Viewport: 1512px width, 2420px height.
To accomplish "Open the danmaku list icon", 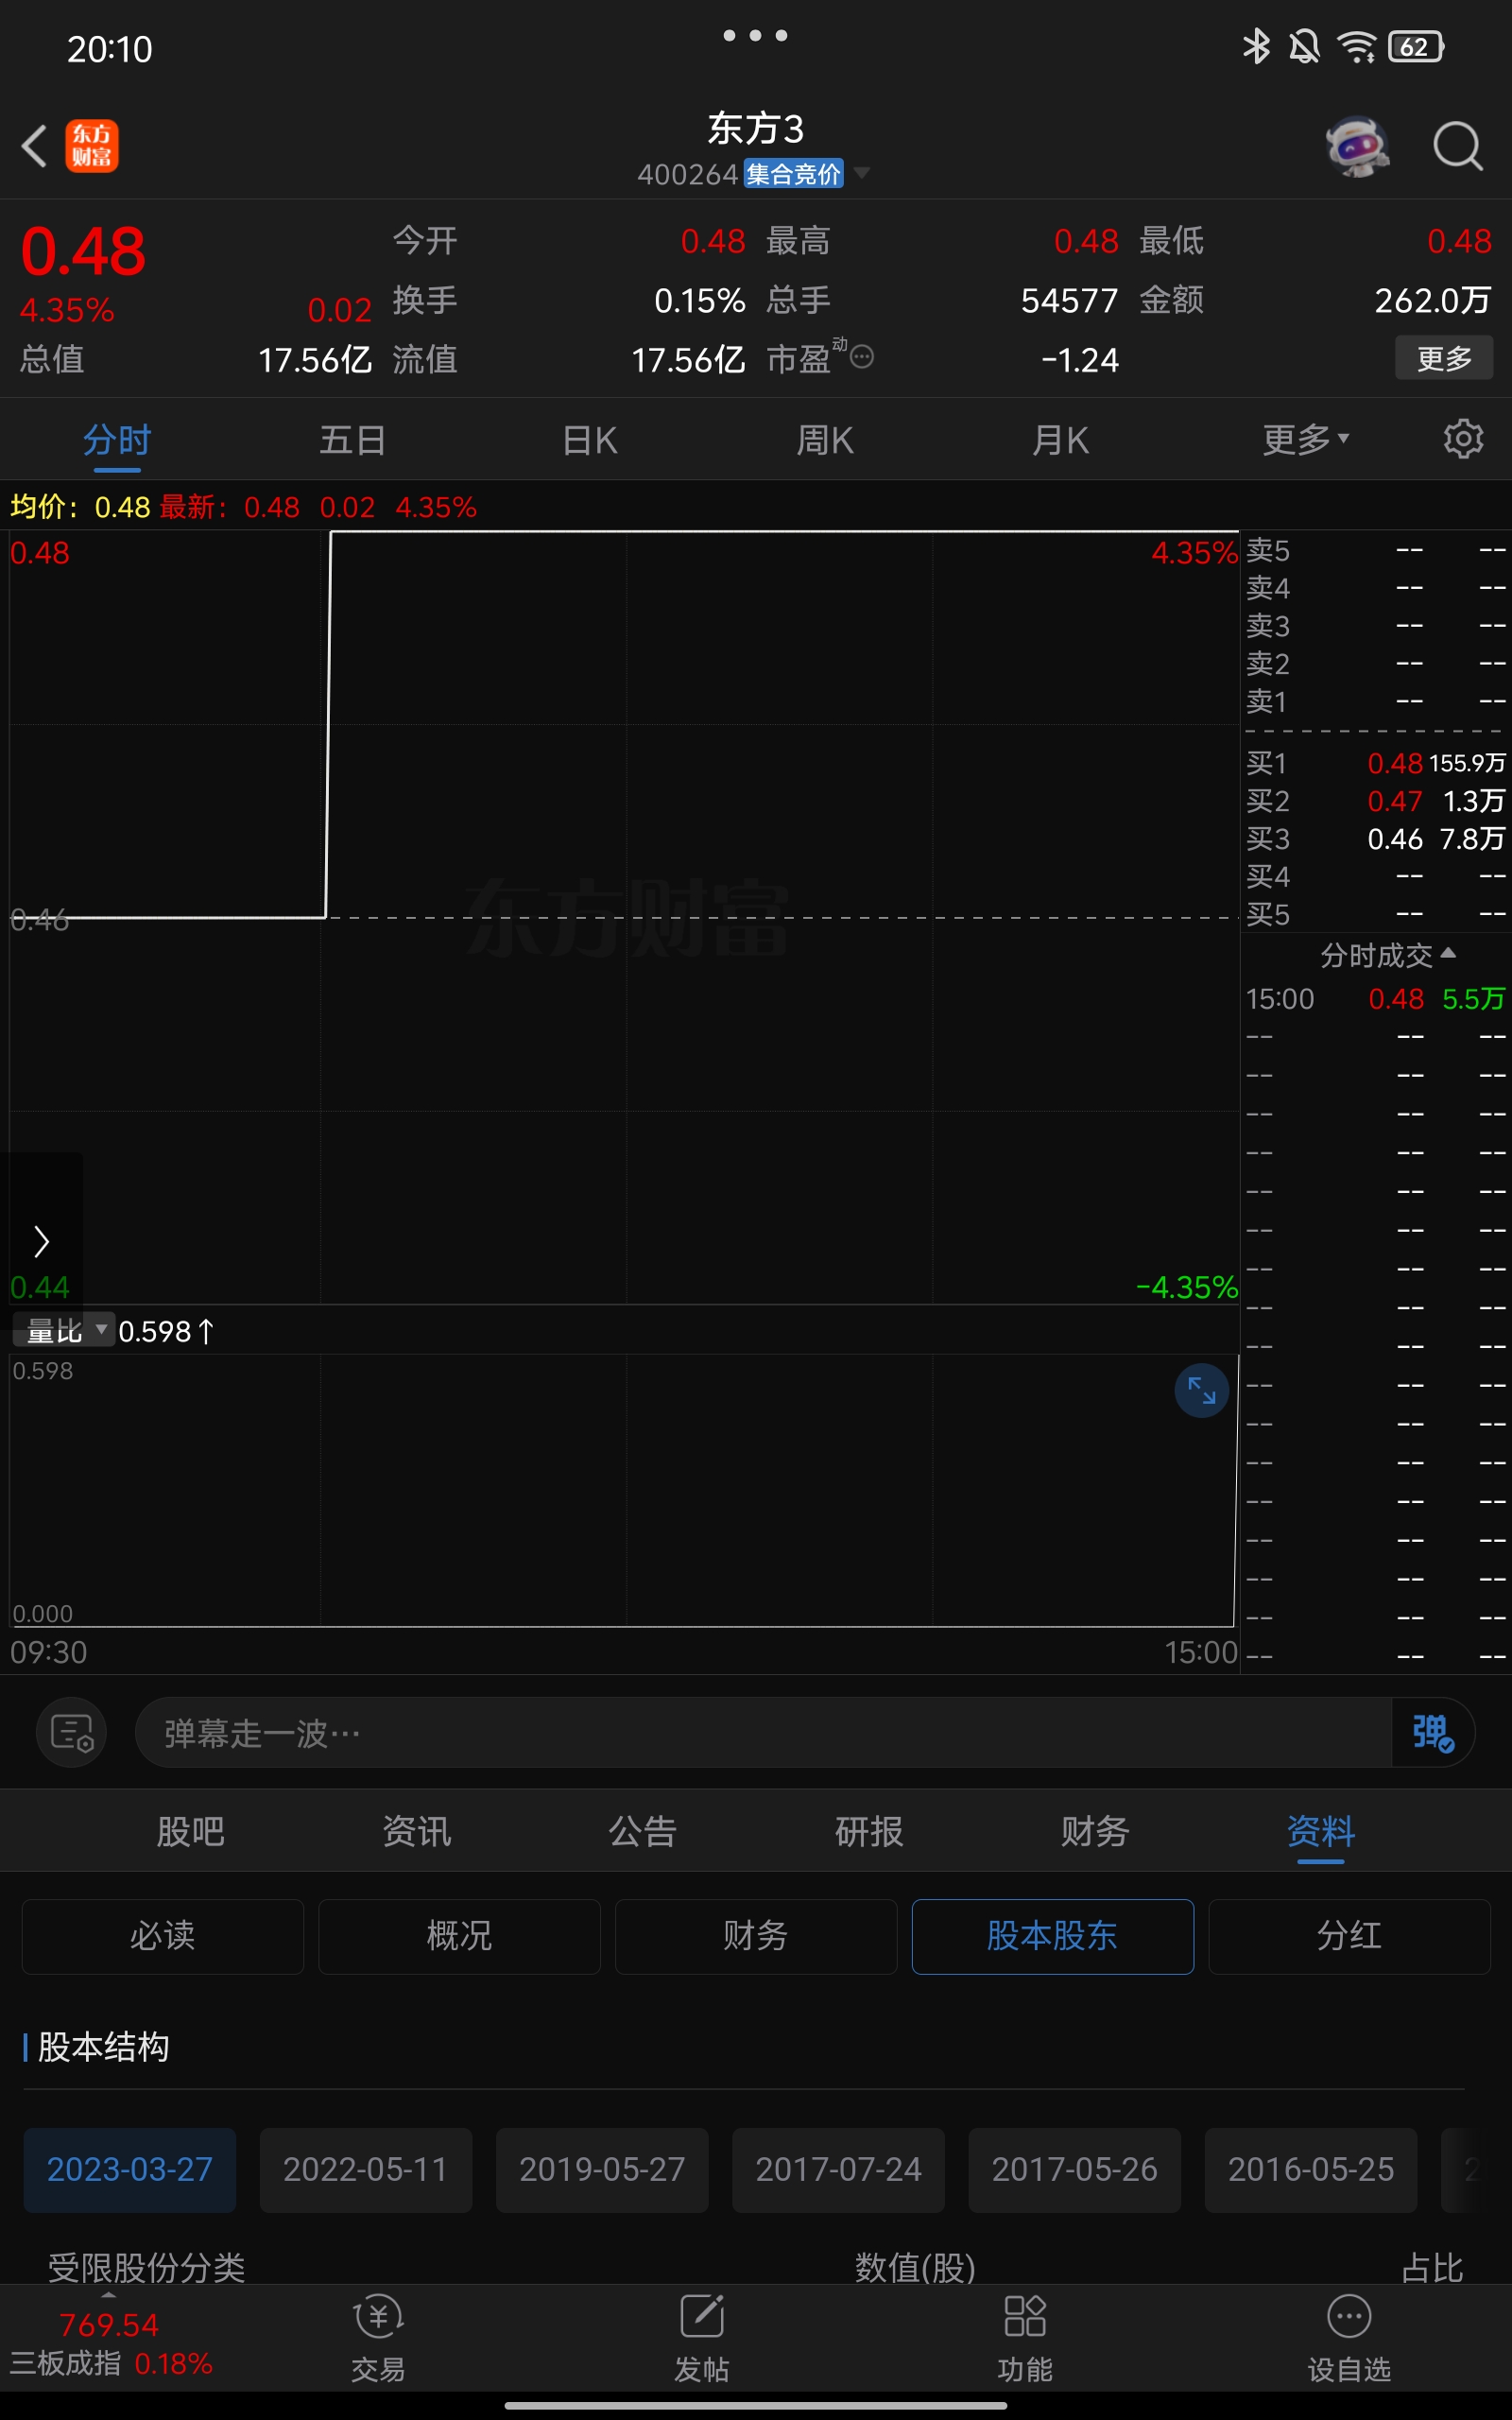I will [x=72, y=1732].
